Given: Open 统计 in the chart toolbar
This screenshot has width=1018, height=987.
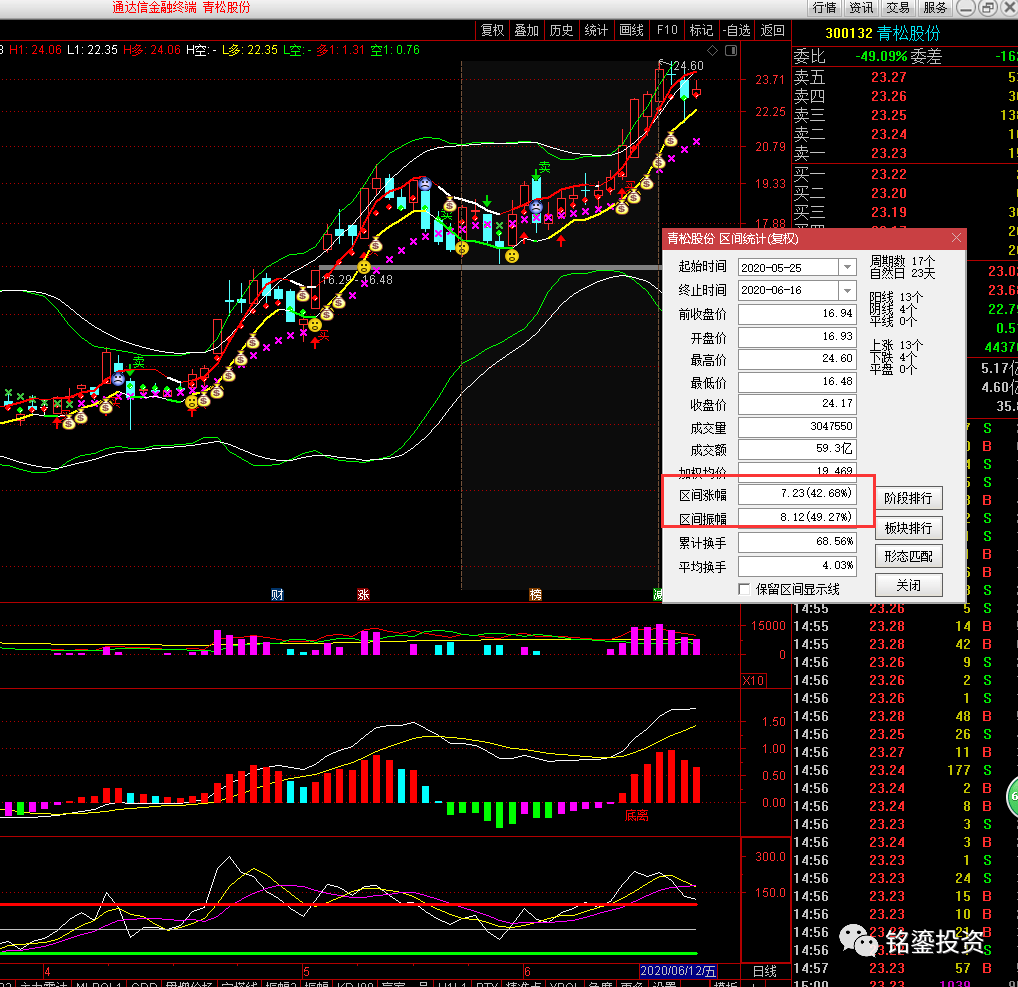Looking at the screenshot, I should click(x=597, y=31).
